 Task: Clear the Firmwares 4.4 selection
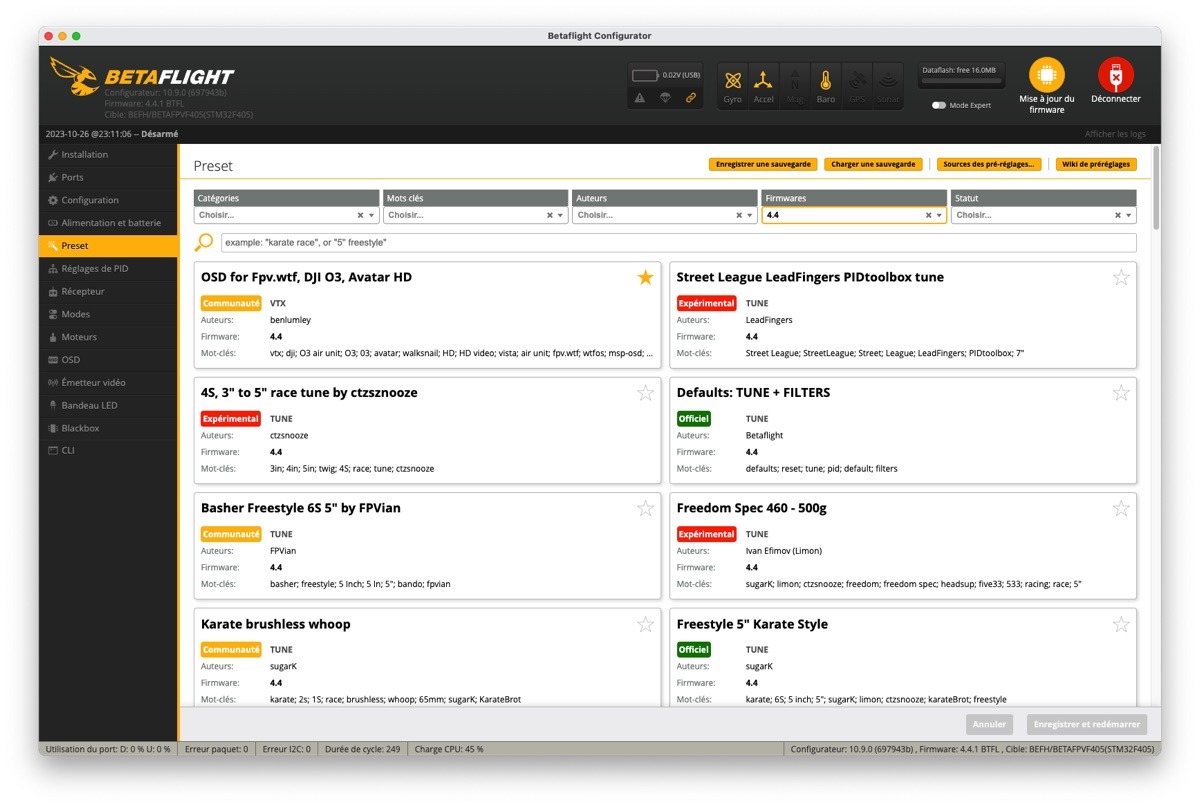(928, 215)
